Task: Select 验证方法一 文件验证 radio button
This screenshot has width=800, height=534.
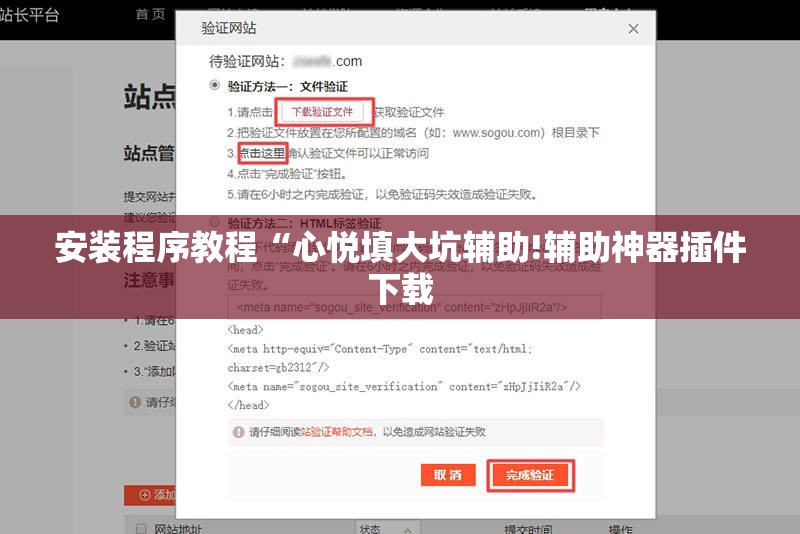Action: [215, 85]
